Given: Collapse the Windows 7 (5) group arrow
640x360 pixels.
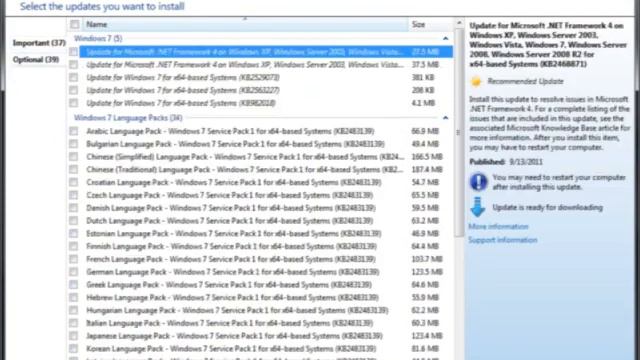Looking at the screenshot, I should 445,38.
